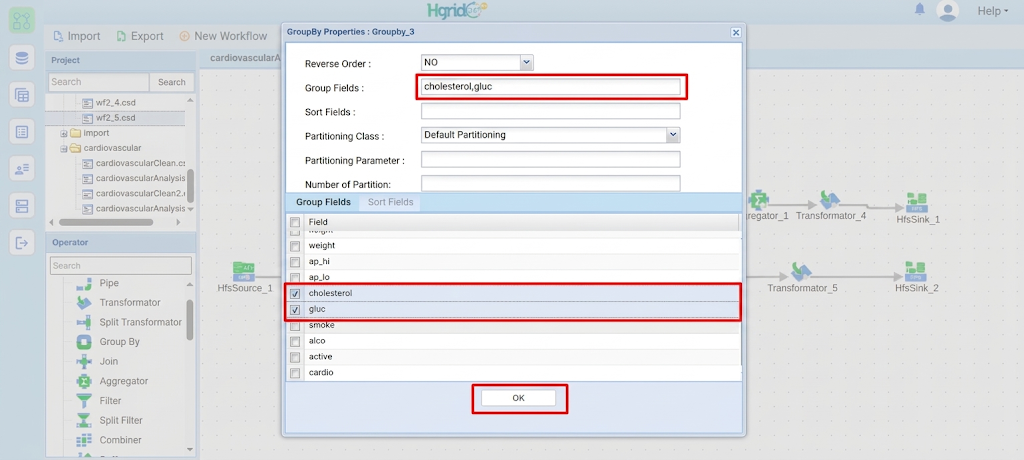
Task: Focus the Project search field
Action: [x=99, y=82]
